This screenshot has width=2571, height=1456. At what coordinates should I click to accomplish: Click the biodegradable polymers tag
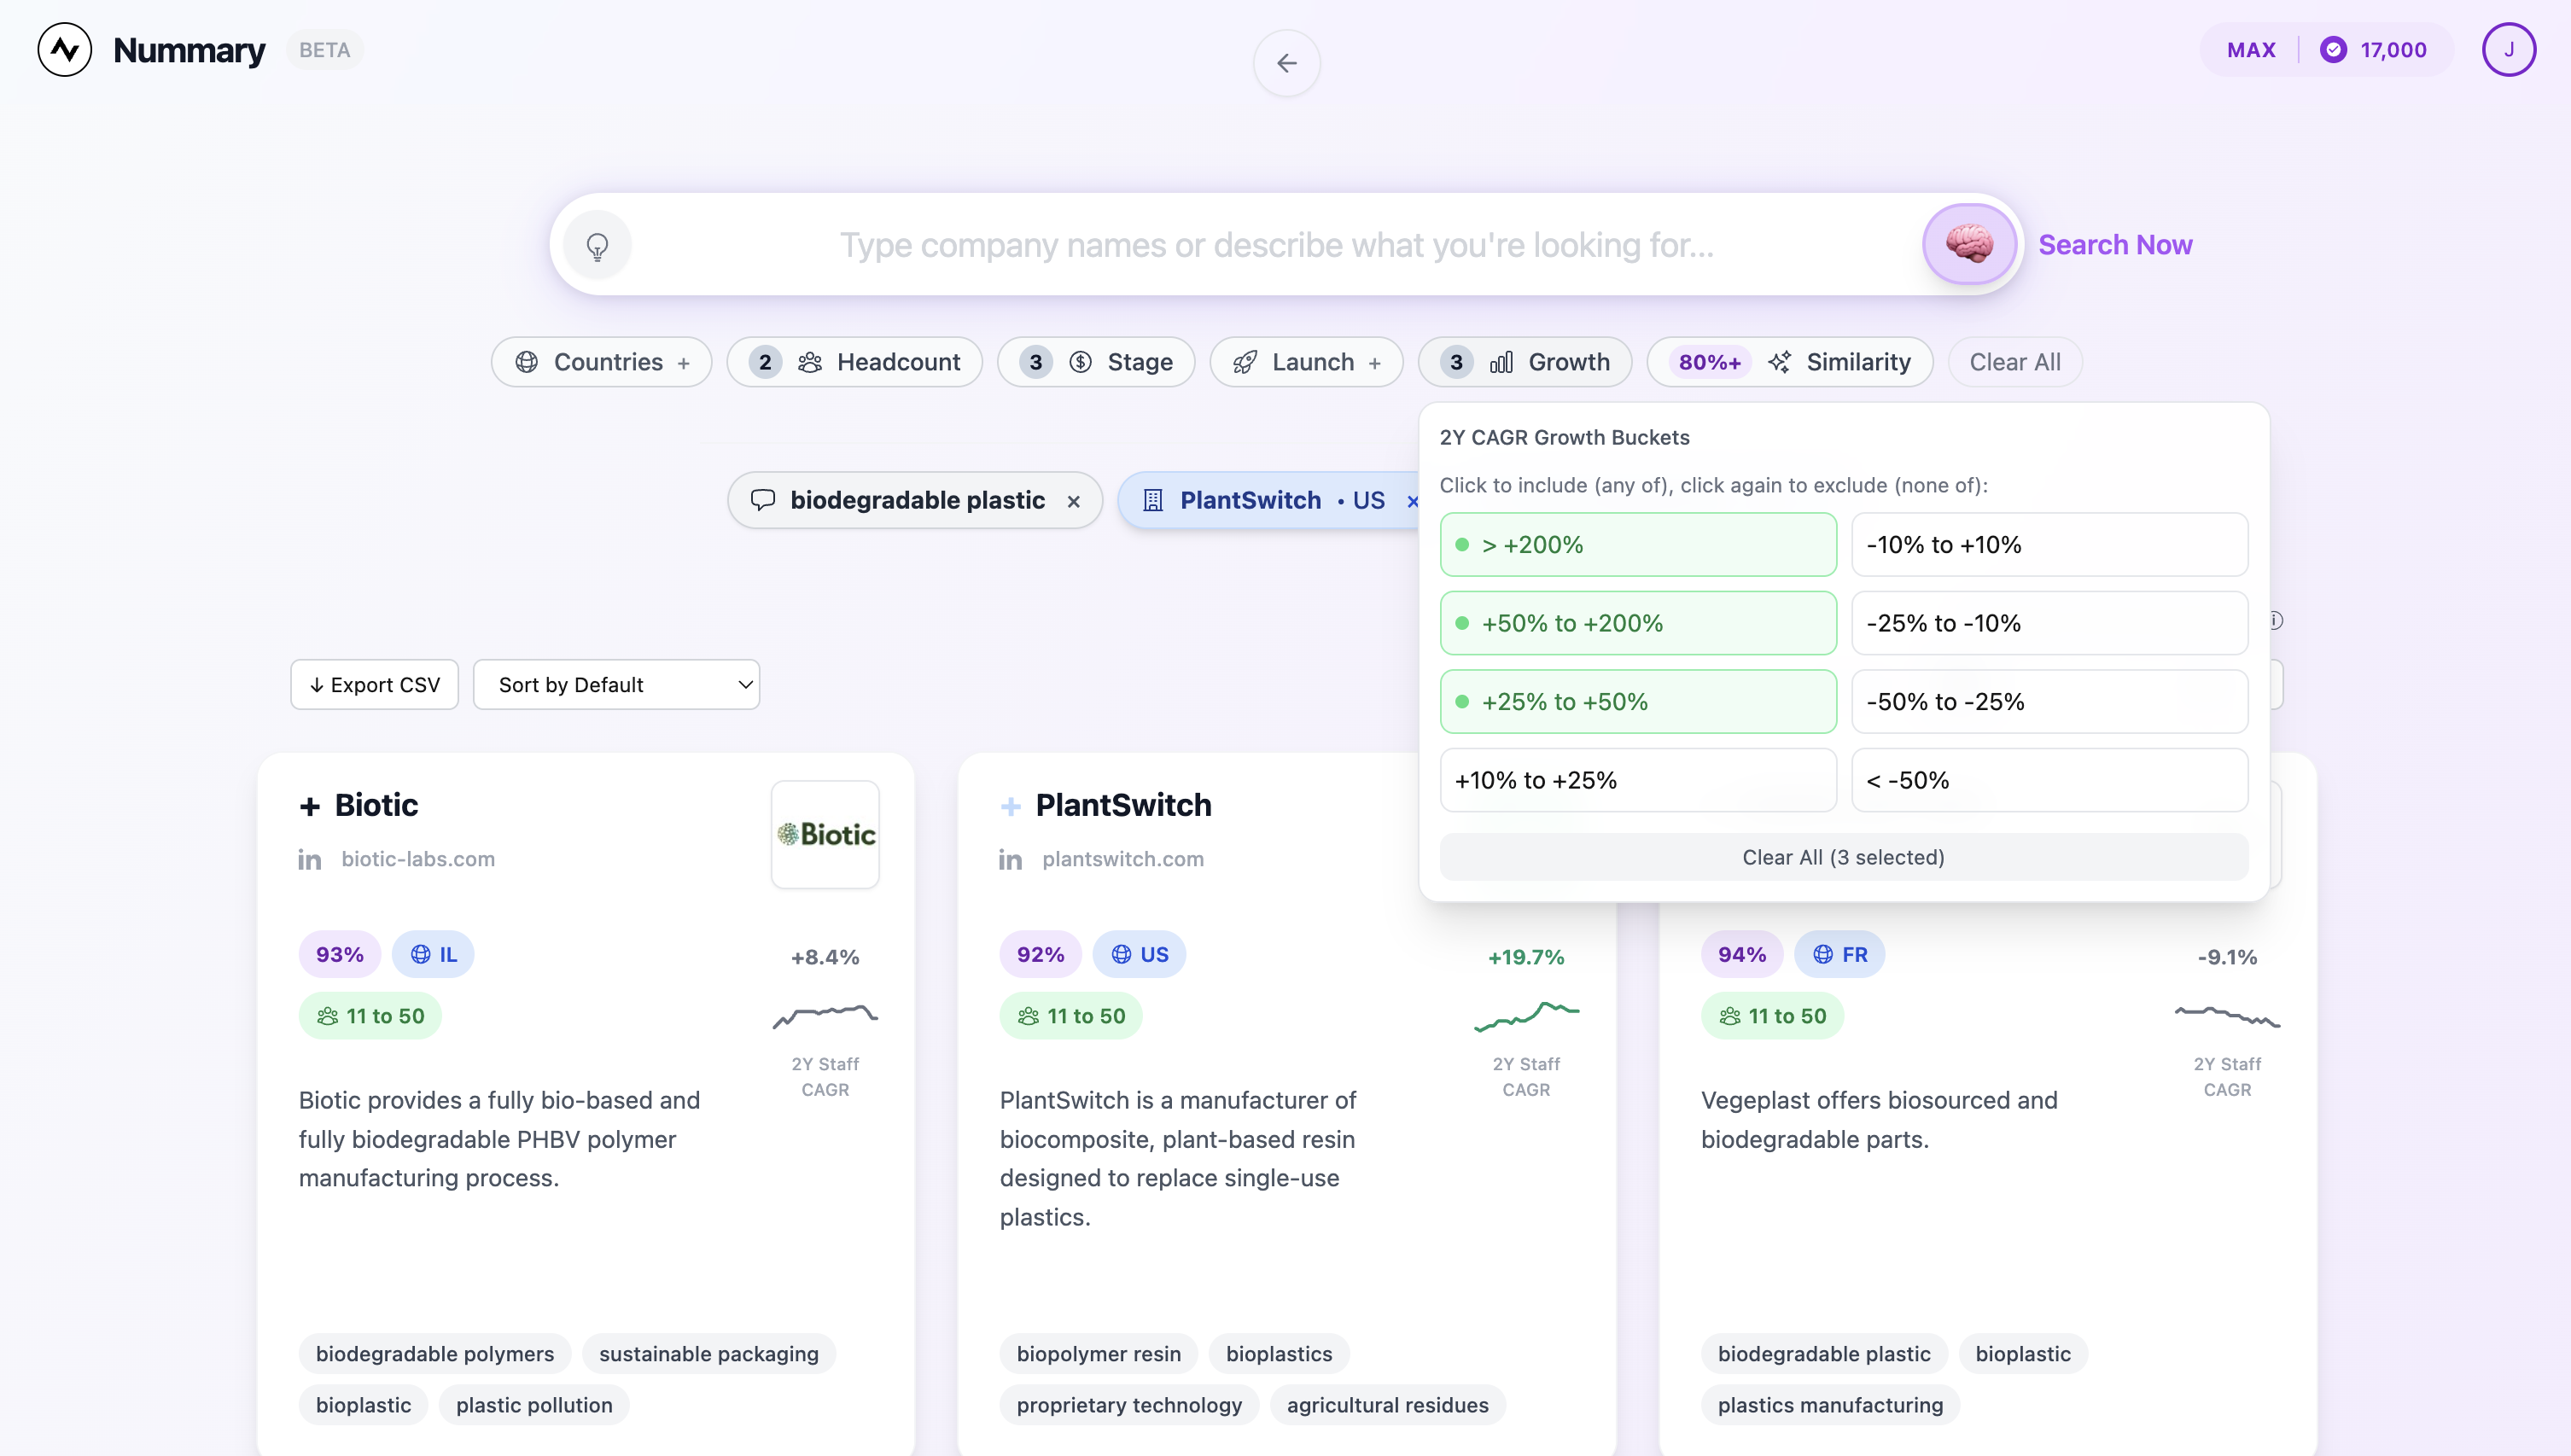pyautogui.click(x=435, y=1354)
